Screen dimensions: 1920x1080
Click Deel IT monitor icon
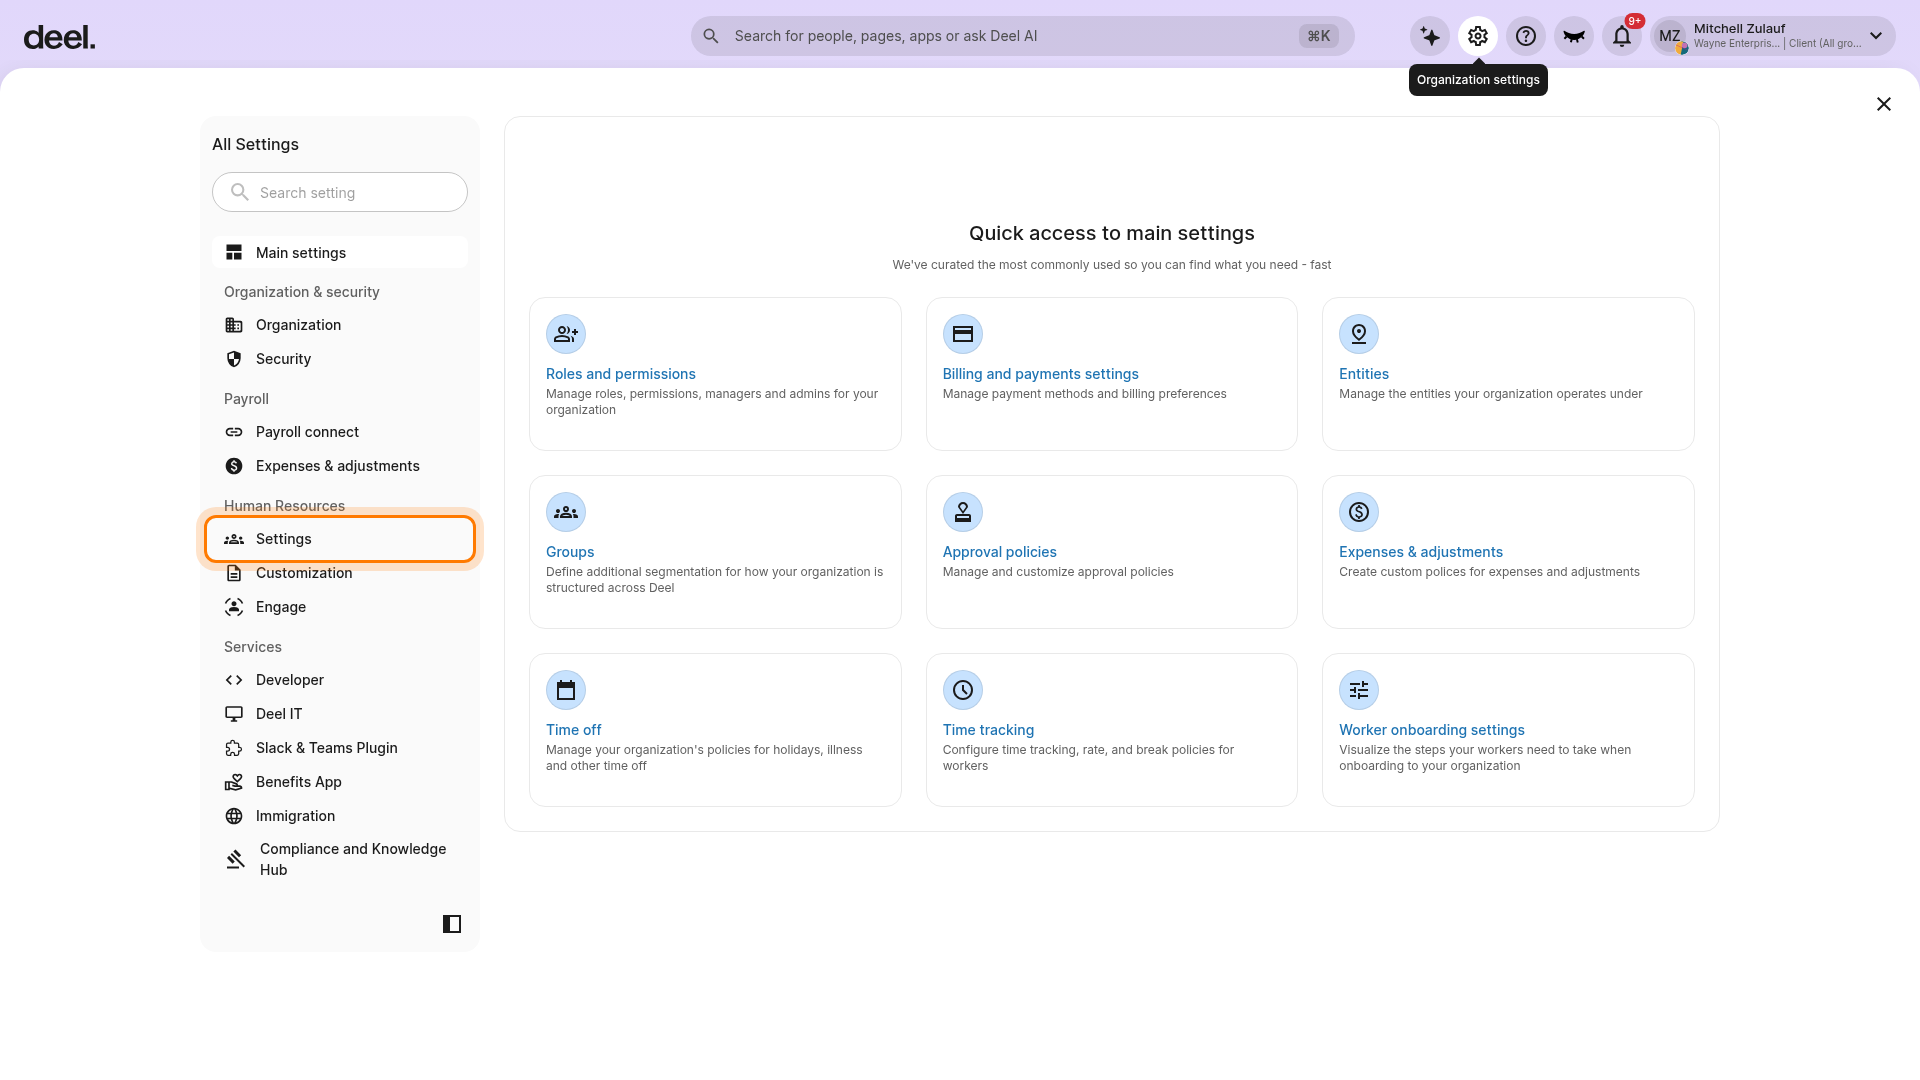[x=234, y=714]
